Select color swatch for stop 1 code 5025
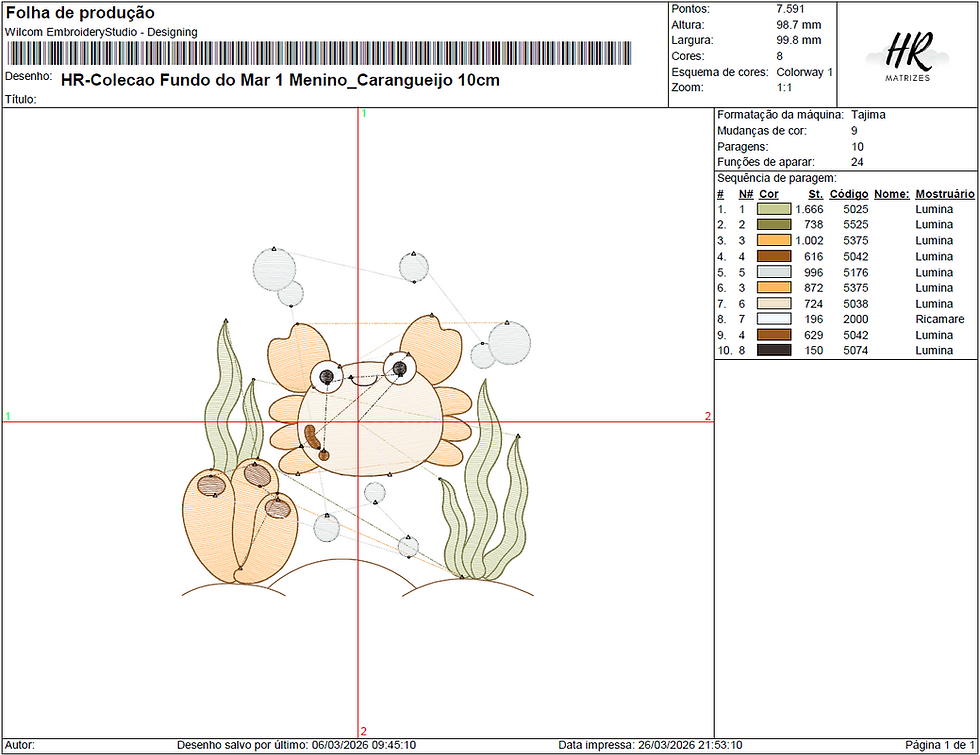980x755 pixels. 774,209
